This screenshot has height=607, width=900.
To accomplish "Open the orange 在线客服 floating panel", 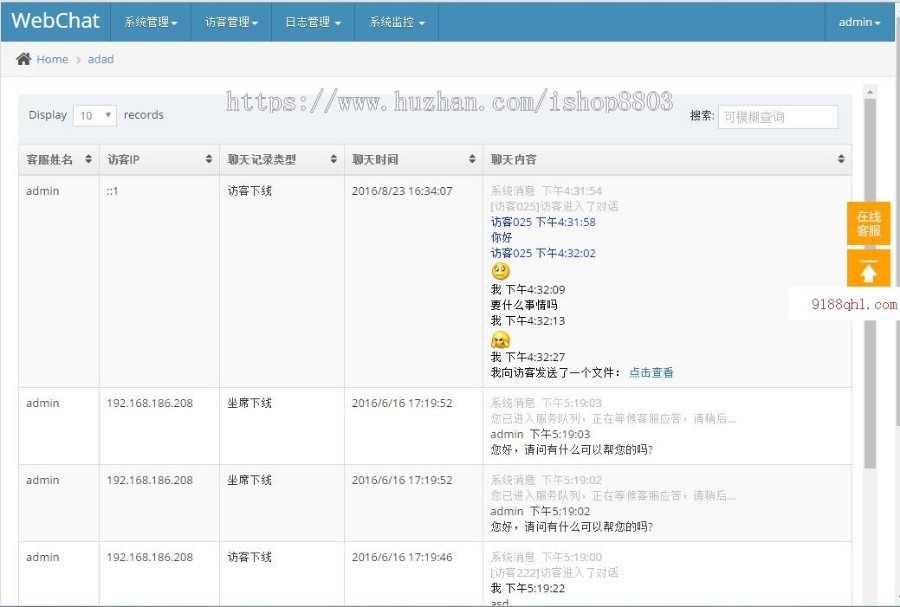I will click(x=868, y=224).
